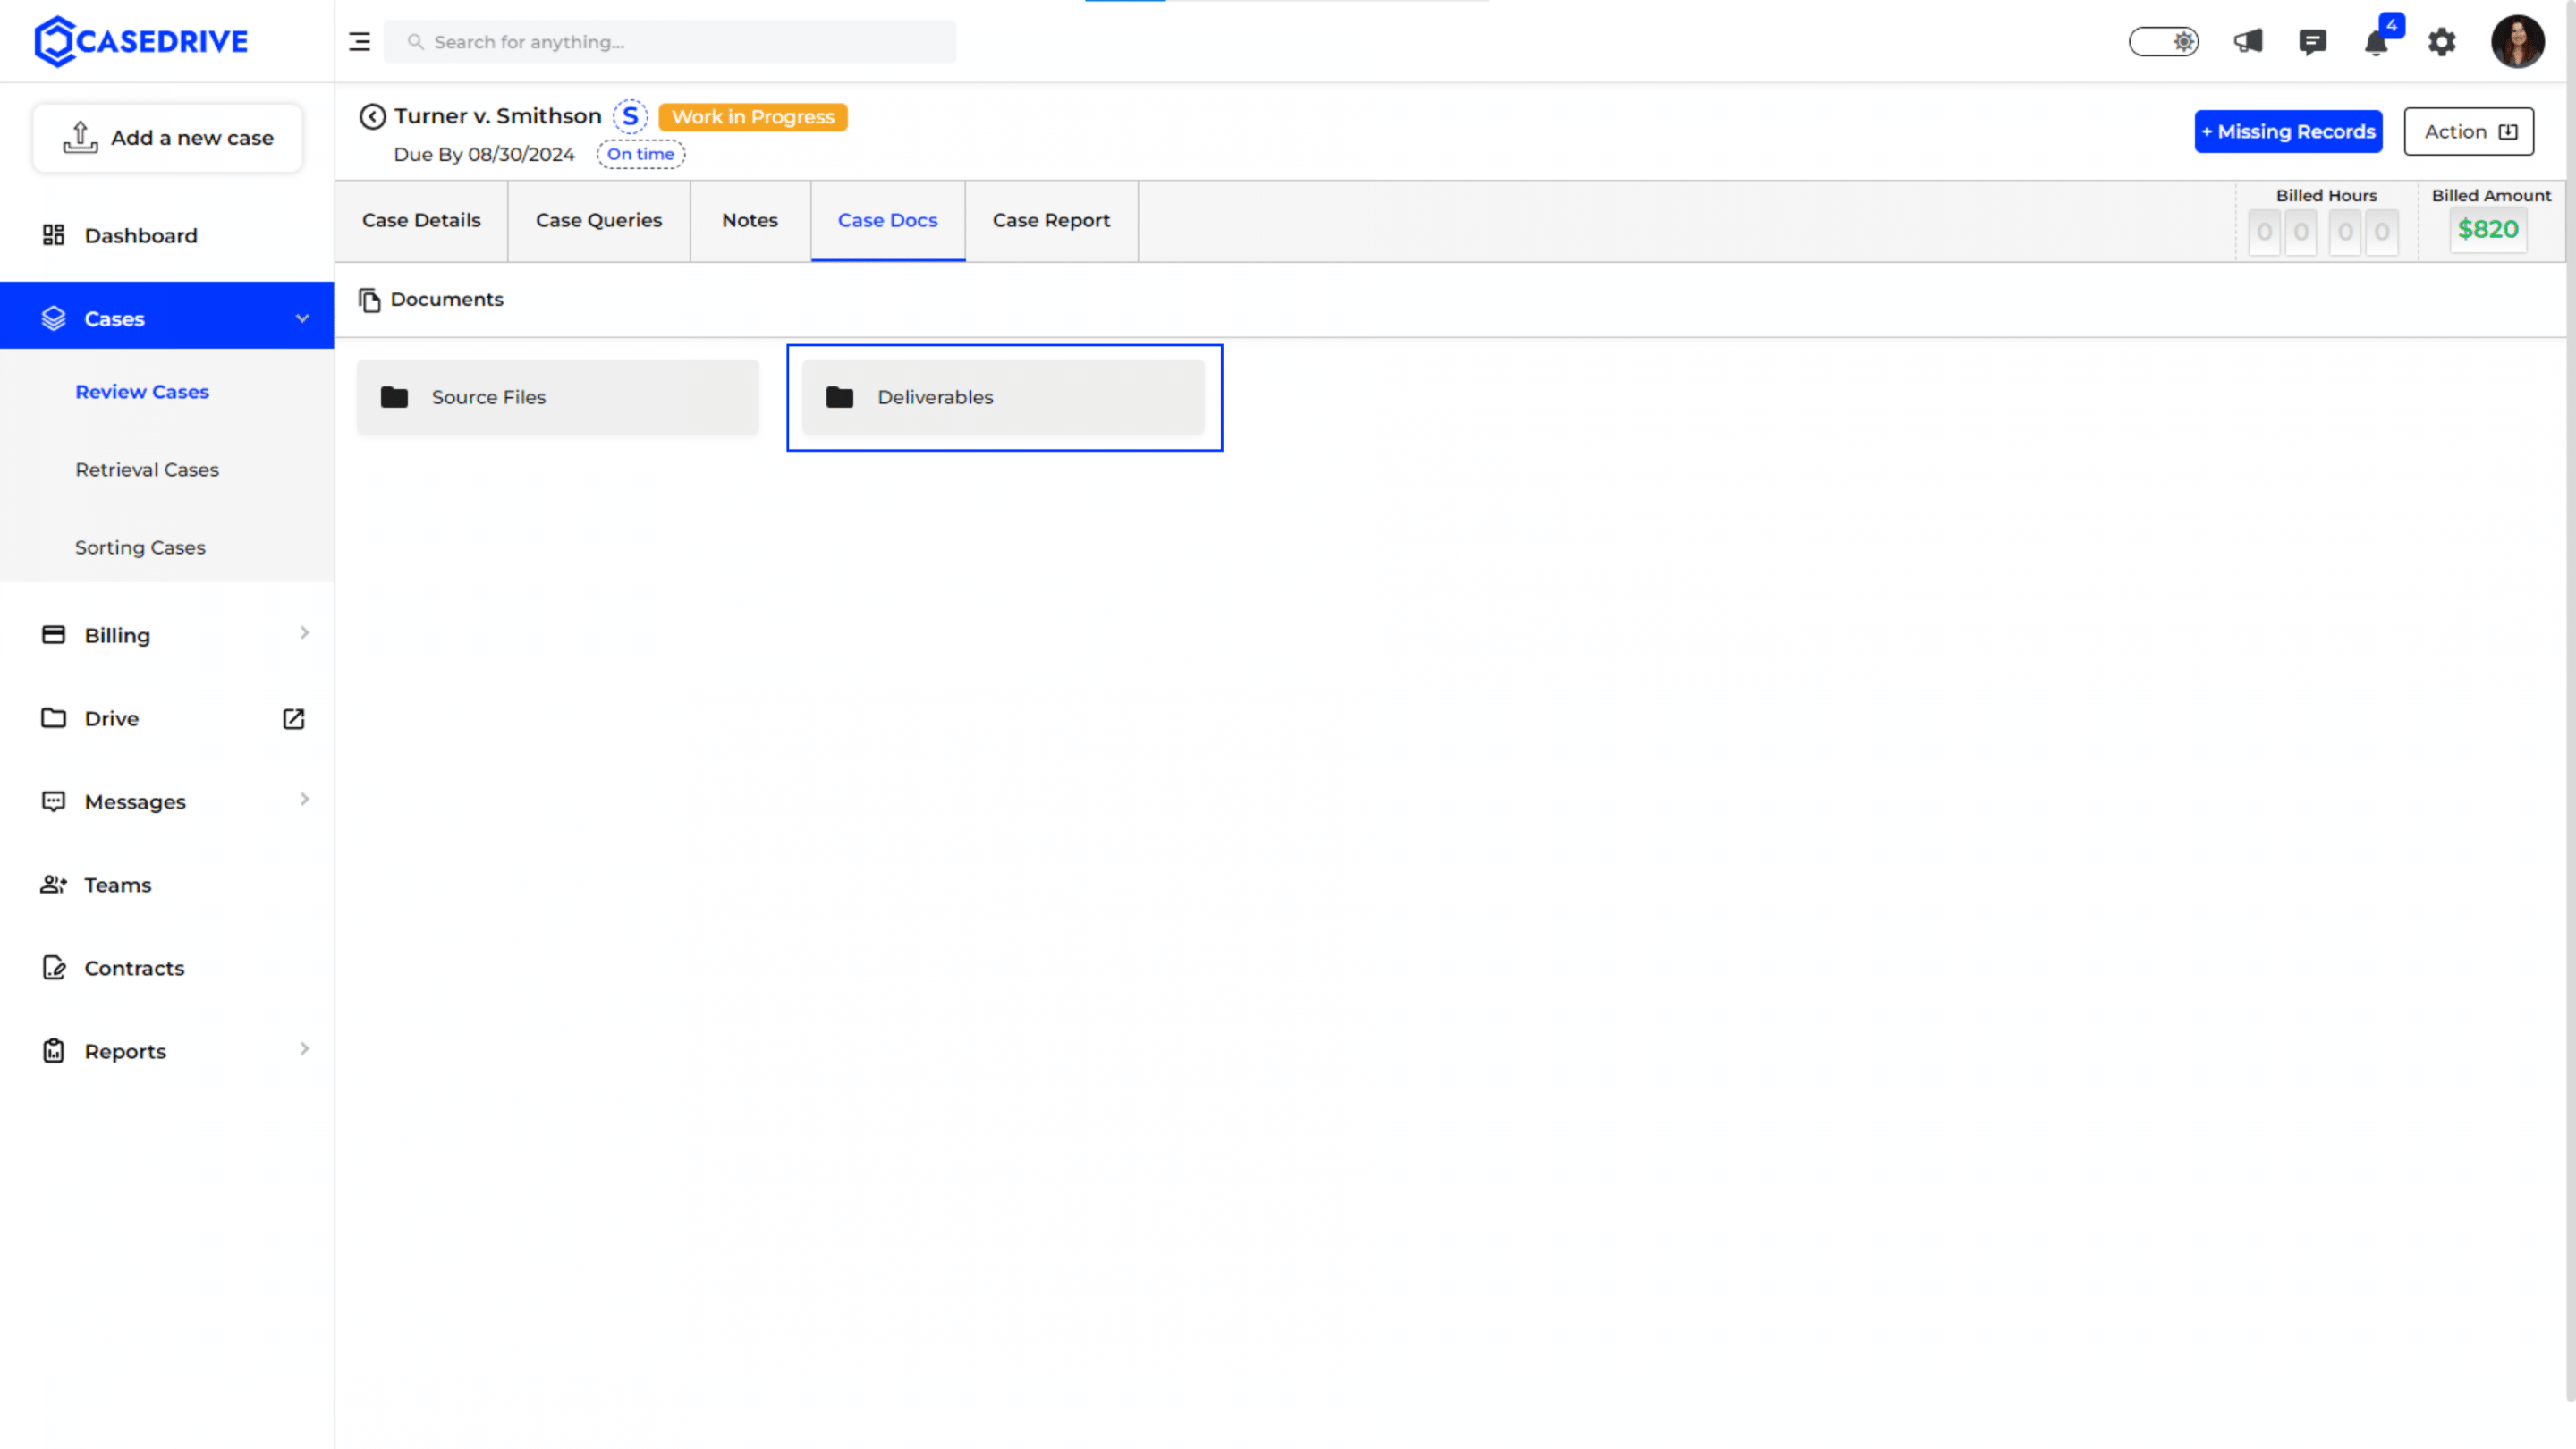Click the Documents section heading

pyautogui.click(x=447, y=299)
